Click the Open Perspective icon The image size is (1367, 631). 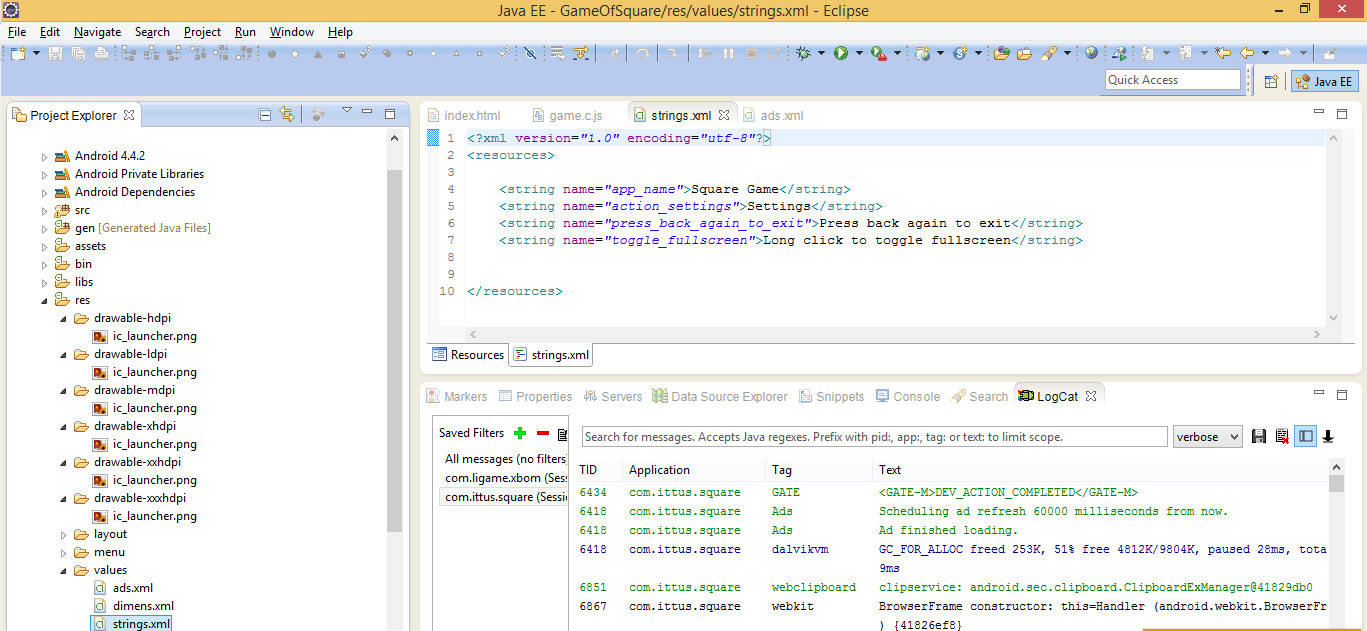point(1272,82)
